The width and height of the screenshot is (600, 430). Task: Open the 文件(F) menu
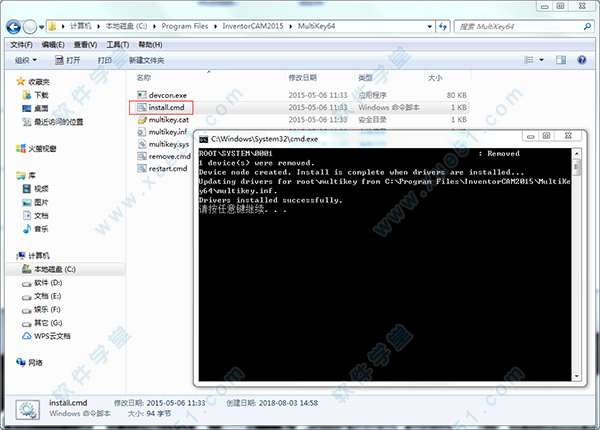(21, 45)
